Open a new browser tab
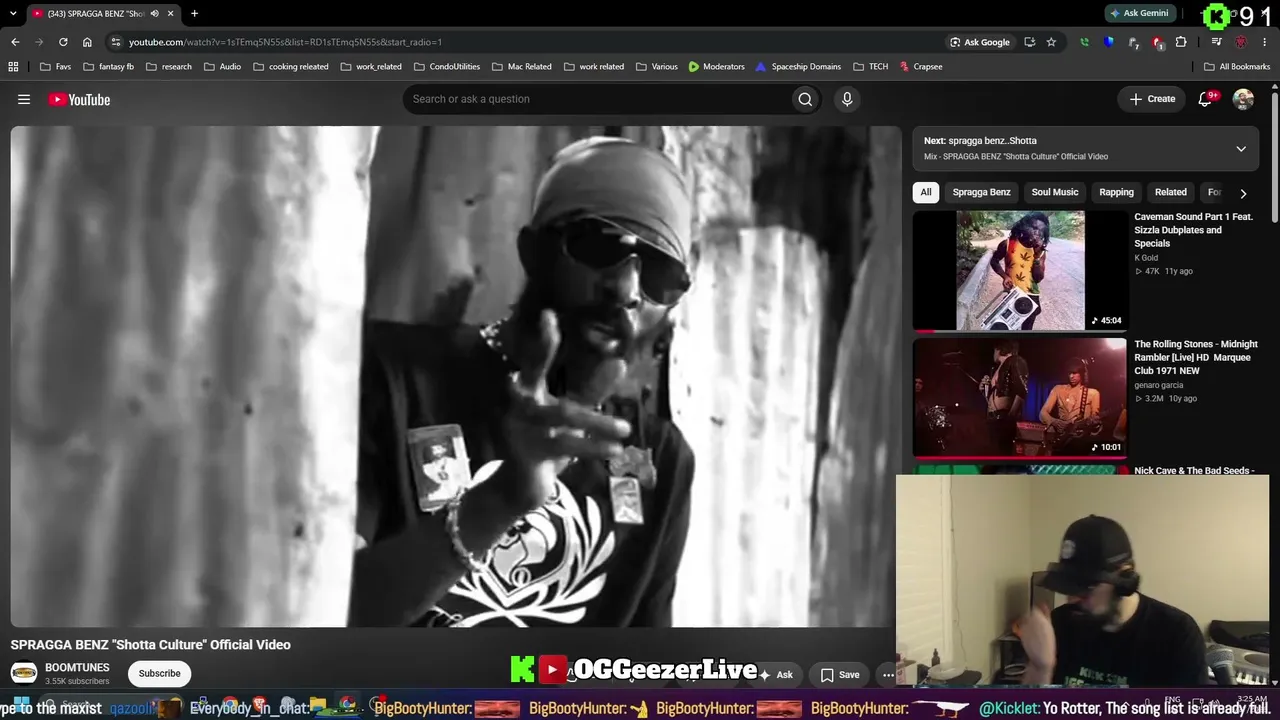This screenshot has width=1280, height=720. click(x=194, y=14)
